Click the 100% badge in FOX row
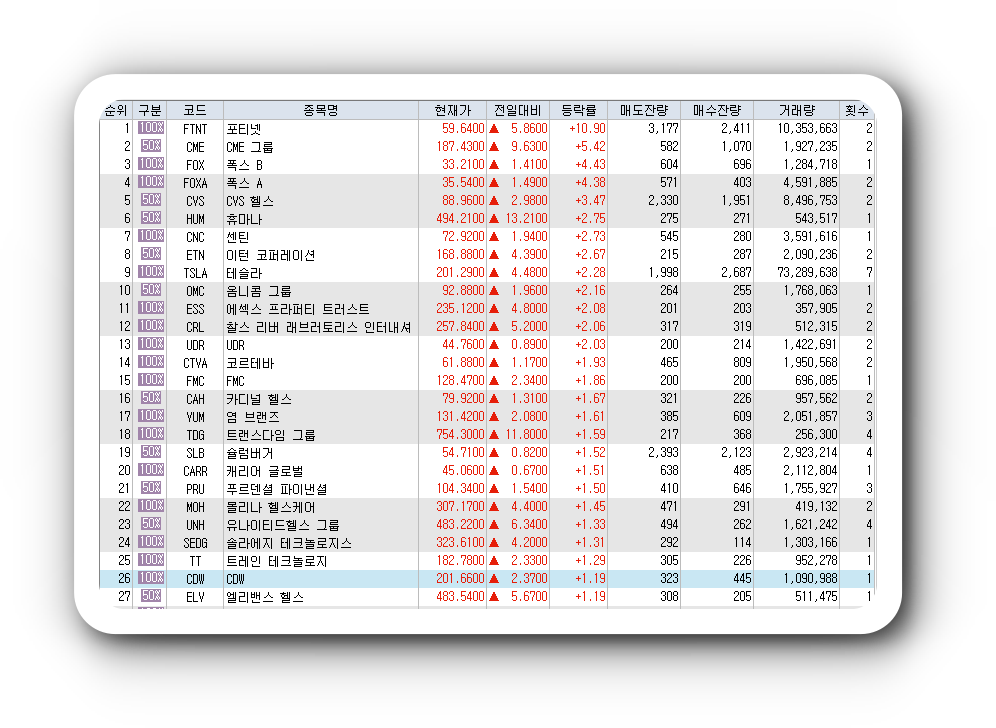 (151, 164)
